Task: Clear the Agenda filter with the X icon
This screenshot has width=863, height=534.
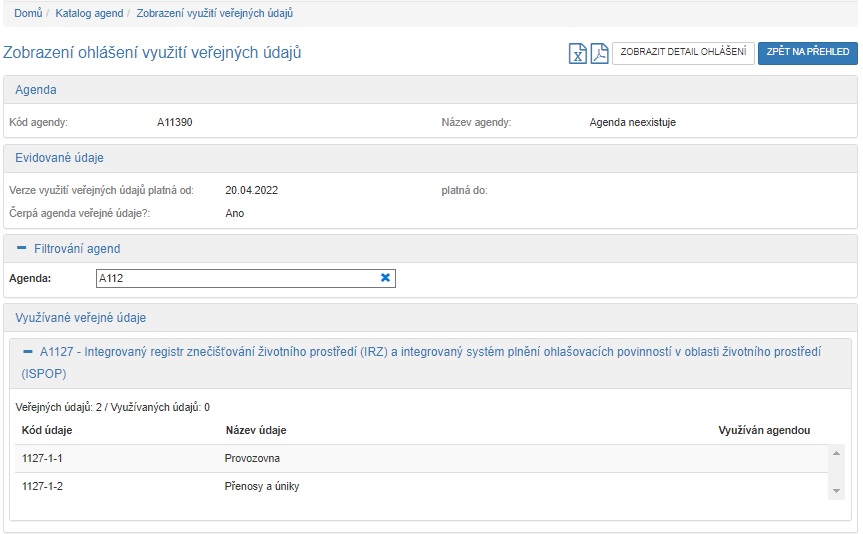Action: [x=385, y=278]
